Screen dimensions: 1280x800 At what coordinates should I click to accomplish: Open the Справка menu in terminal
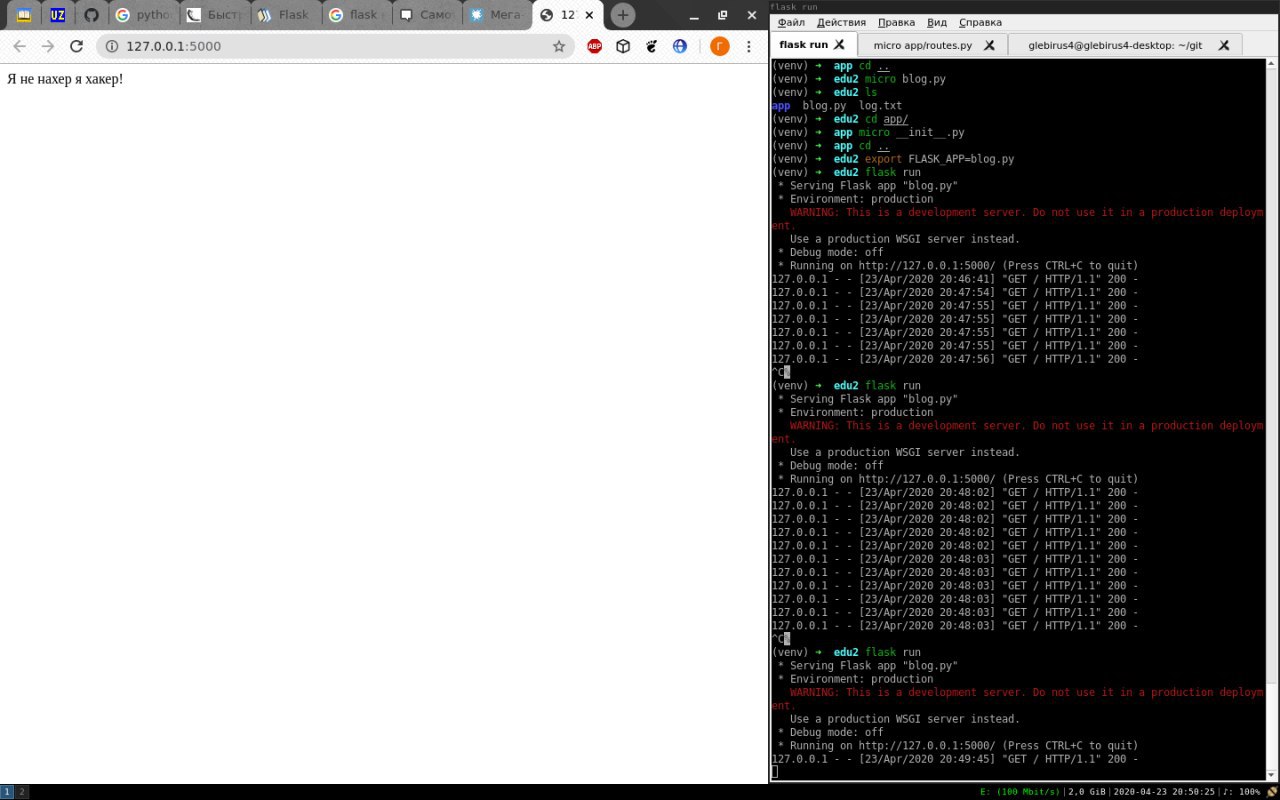[980, 22]
